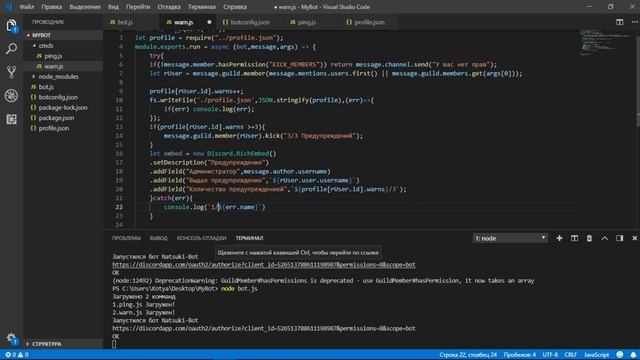The image size is (640, 360).
Task: Change end of line sequence CRLF
Action: pos(570,355)
